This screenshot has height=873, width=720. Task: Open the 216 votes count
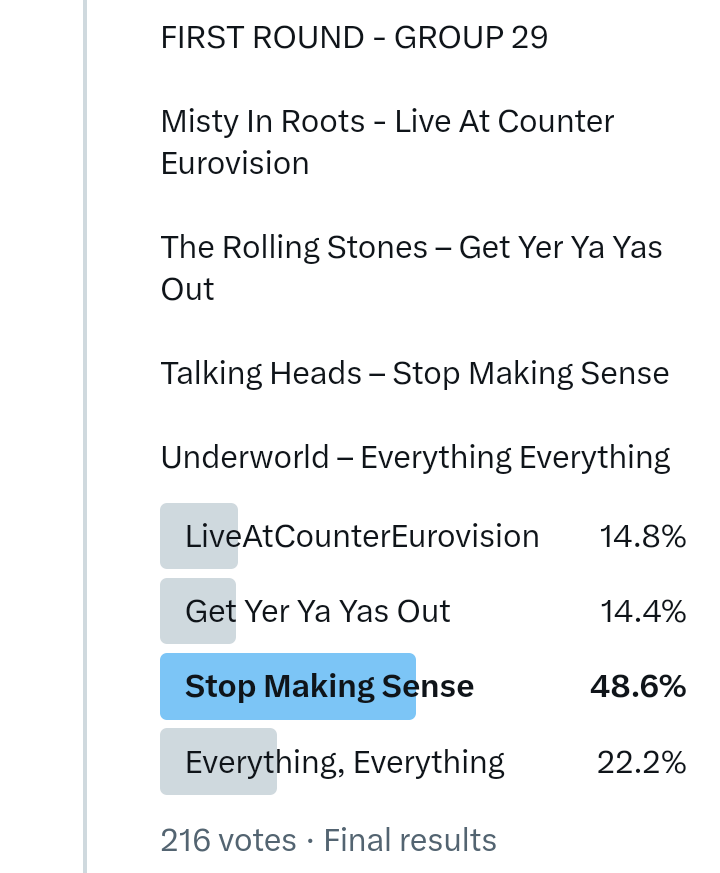coord(228,840)
